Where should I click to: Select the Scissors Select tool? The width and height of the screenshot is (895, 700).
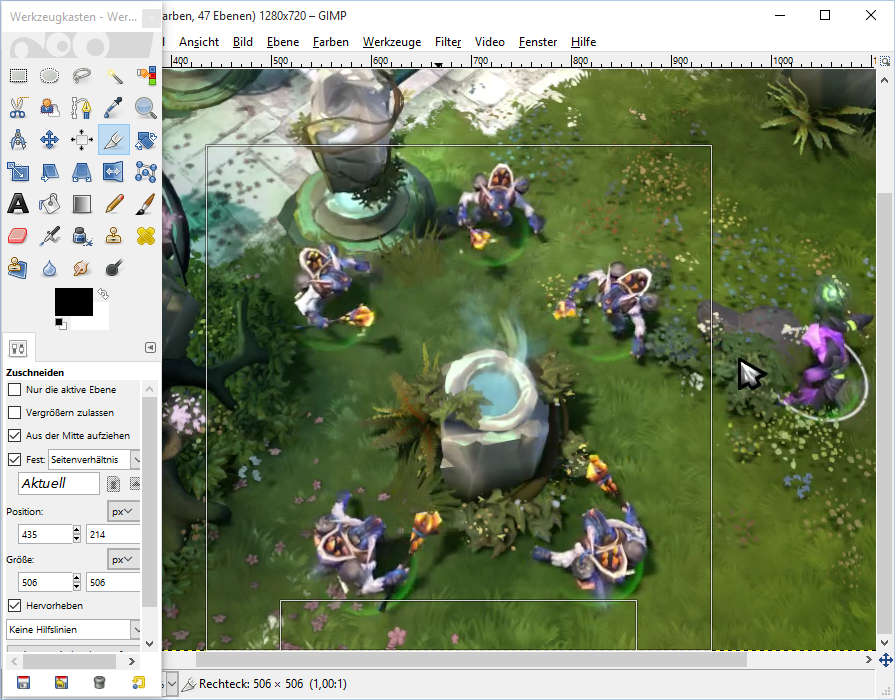(18, 107)
